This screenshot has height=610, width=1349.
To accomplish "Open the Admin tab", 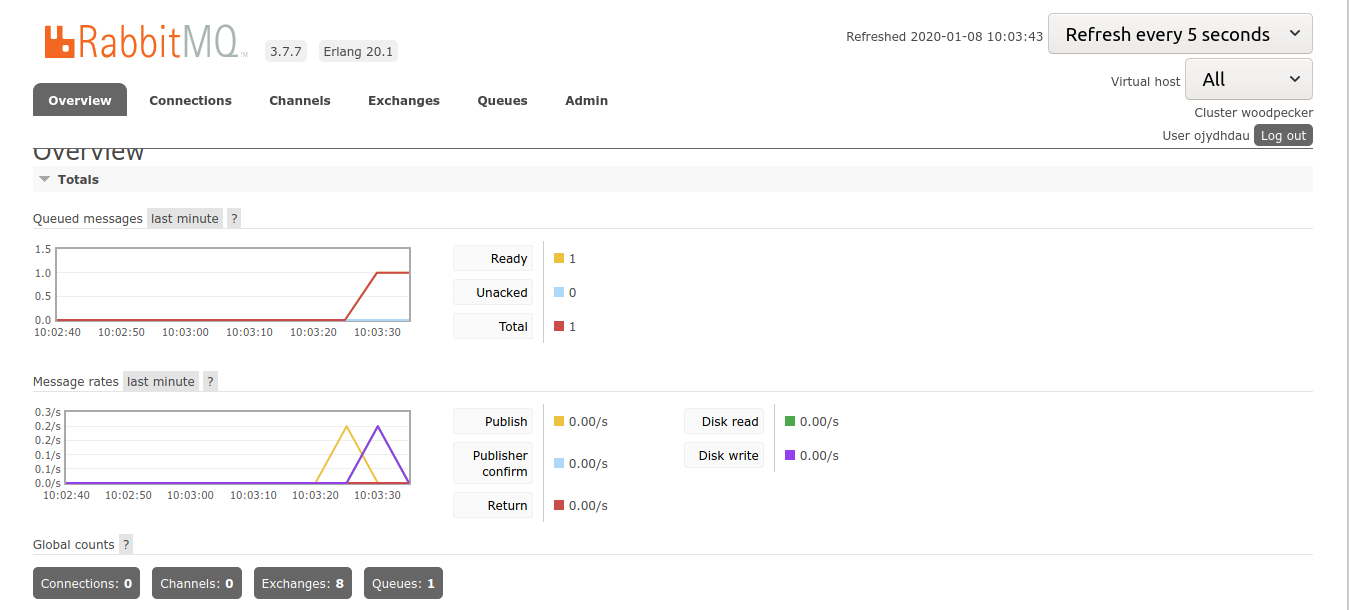I will 586,100.
